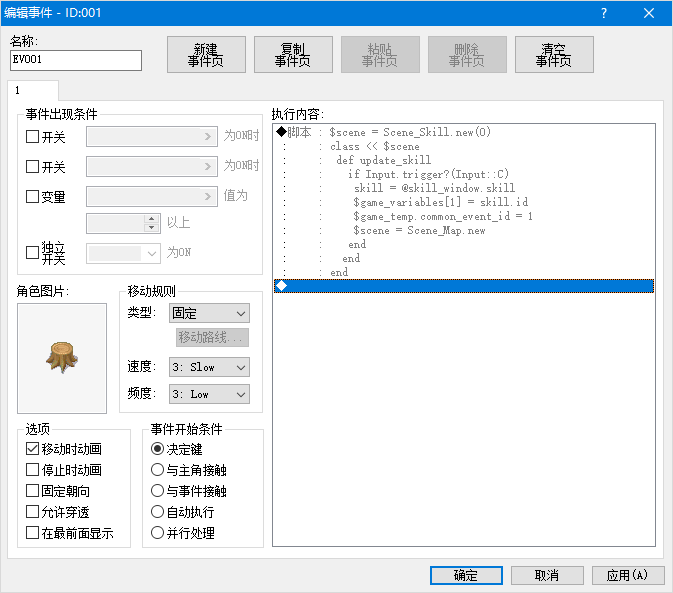Select the 脚本 $scene = Scene_Skill.new(0) line
The image size is (673, 593).
click(x=464, y=132)
